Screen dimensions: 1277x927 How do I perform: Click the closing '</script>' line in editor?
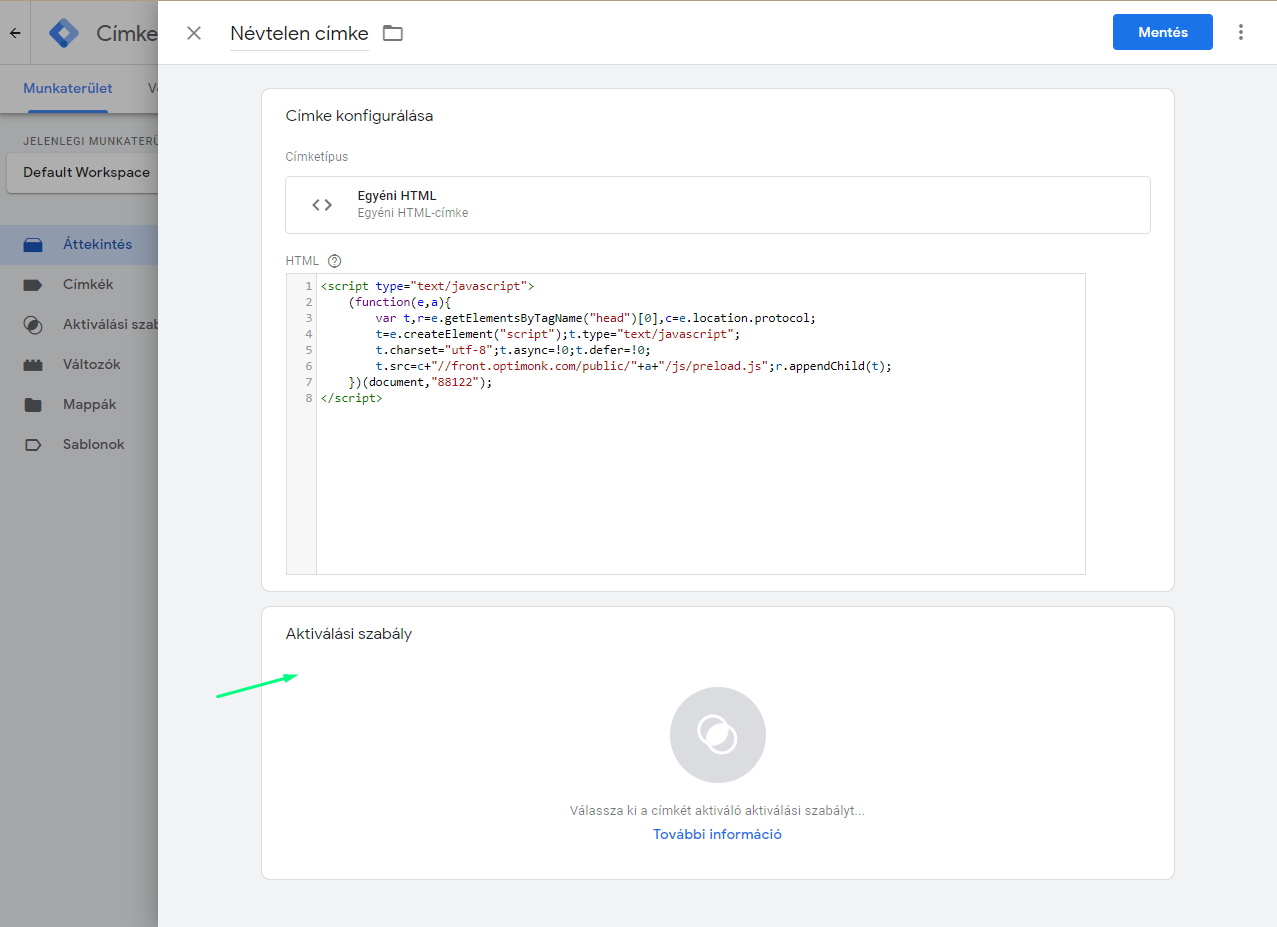pos(352,398)
